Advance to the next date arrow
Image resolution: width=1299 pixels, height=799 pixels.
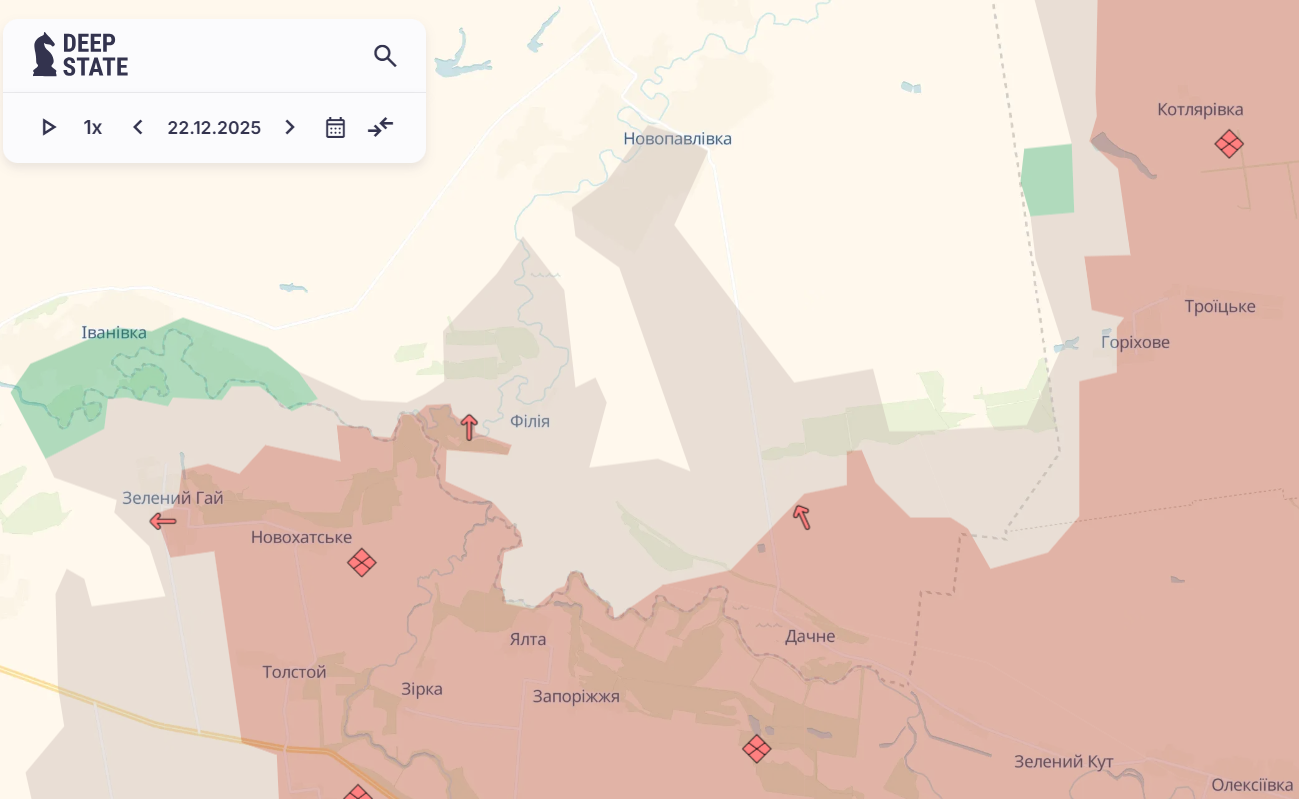point(290,127)
